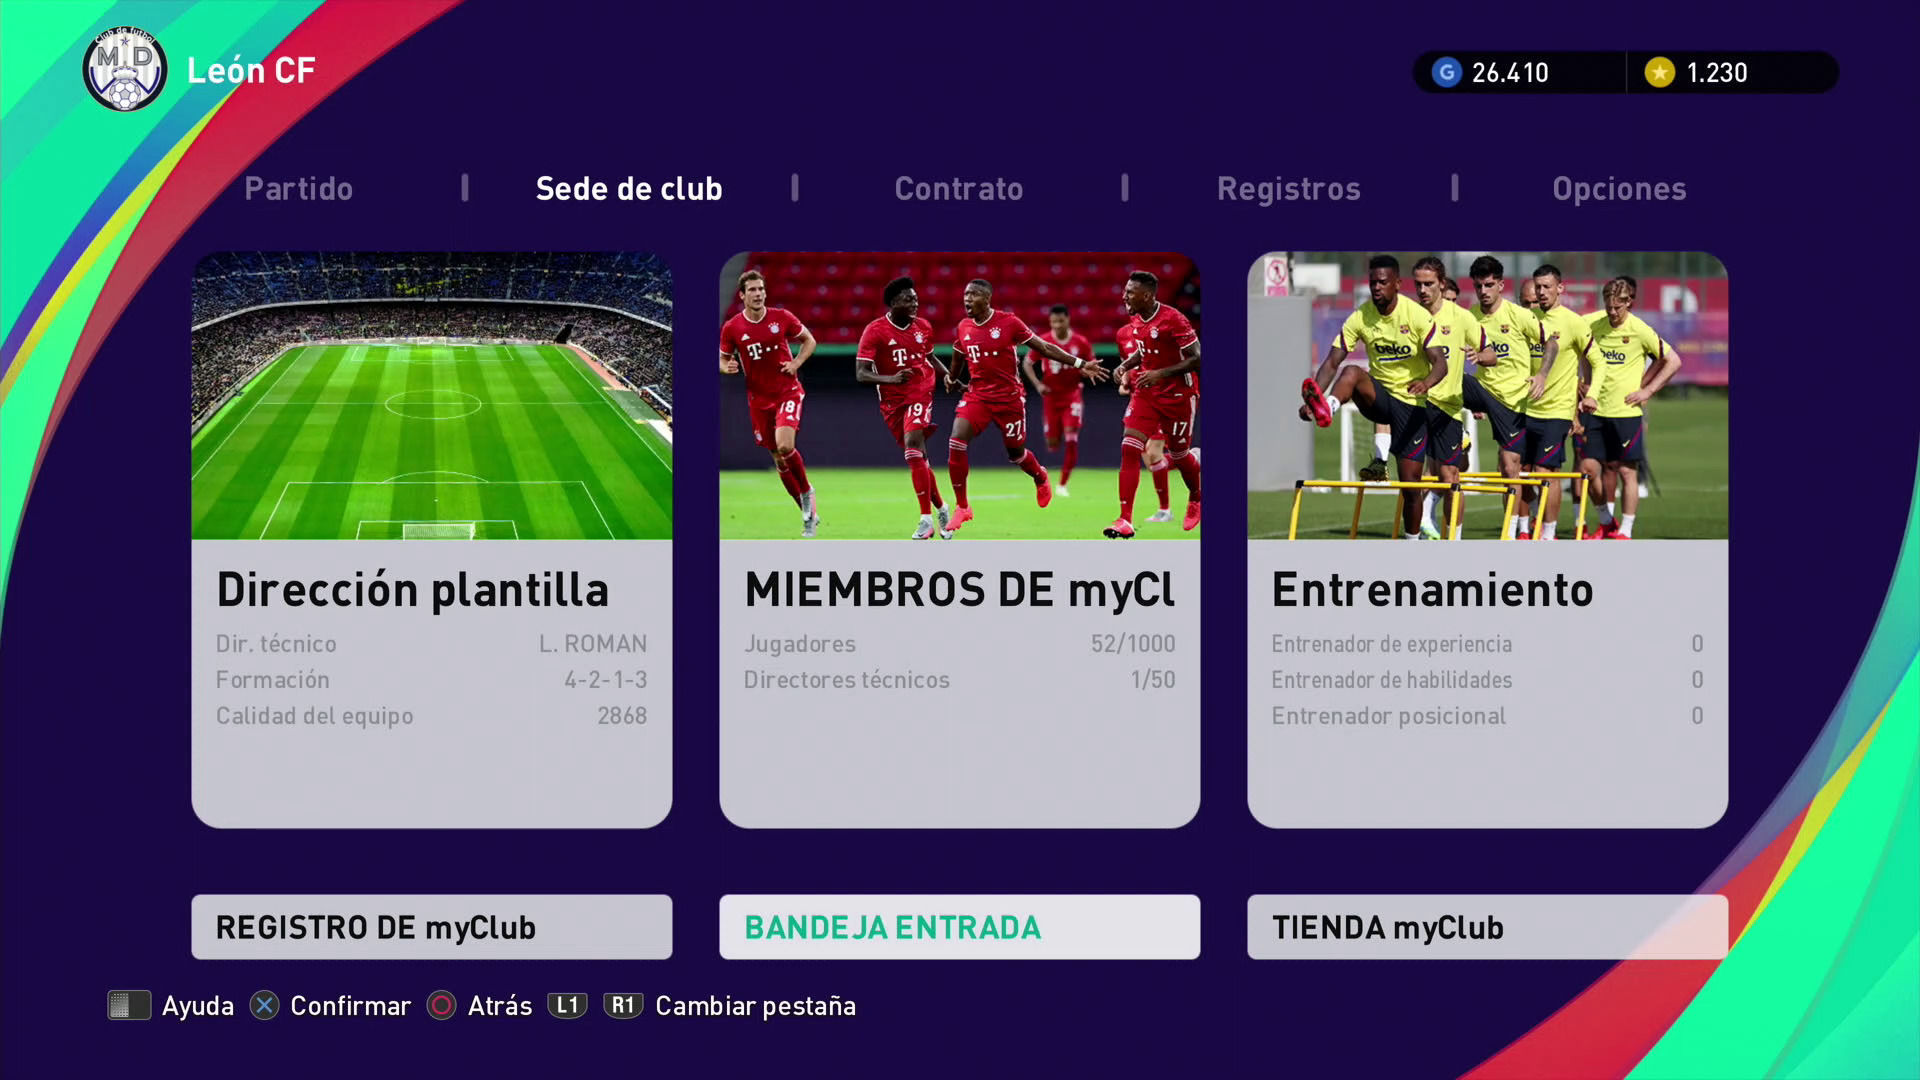1920x1080 pixels.
Task: Click the blue GP currency icon
Action: click(x=1446, y=72)
